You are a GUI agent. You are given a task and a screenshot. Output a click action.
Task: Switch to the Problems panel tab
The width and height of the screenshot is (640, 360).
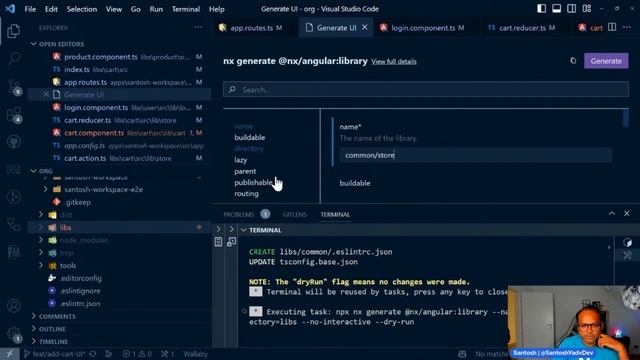click(239, 214)
